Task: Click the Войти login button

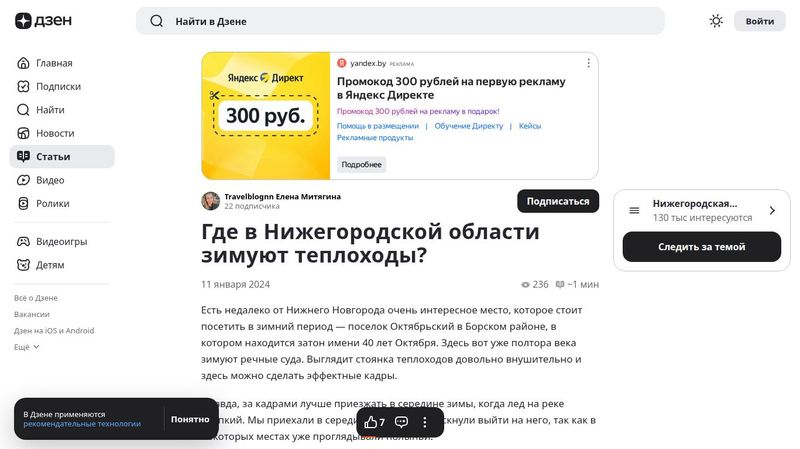Action: coord(759,21)
